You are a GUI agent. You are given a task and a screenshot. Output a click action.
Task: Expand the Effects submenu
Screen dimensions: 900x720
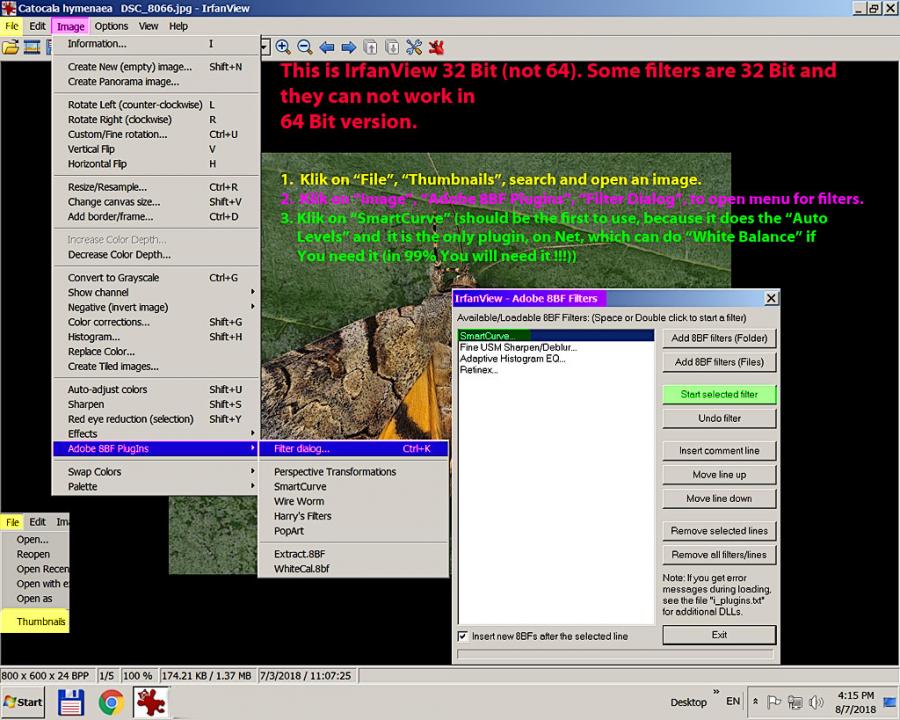(x=156, y=434)
